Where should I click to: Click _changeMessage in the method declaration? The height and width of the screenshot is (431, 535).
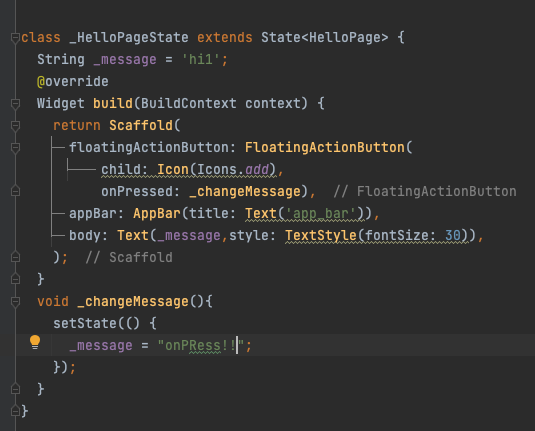[133, 301]
